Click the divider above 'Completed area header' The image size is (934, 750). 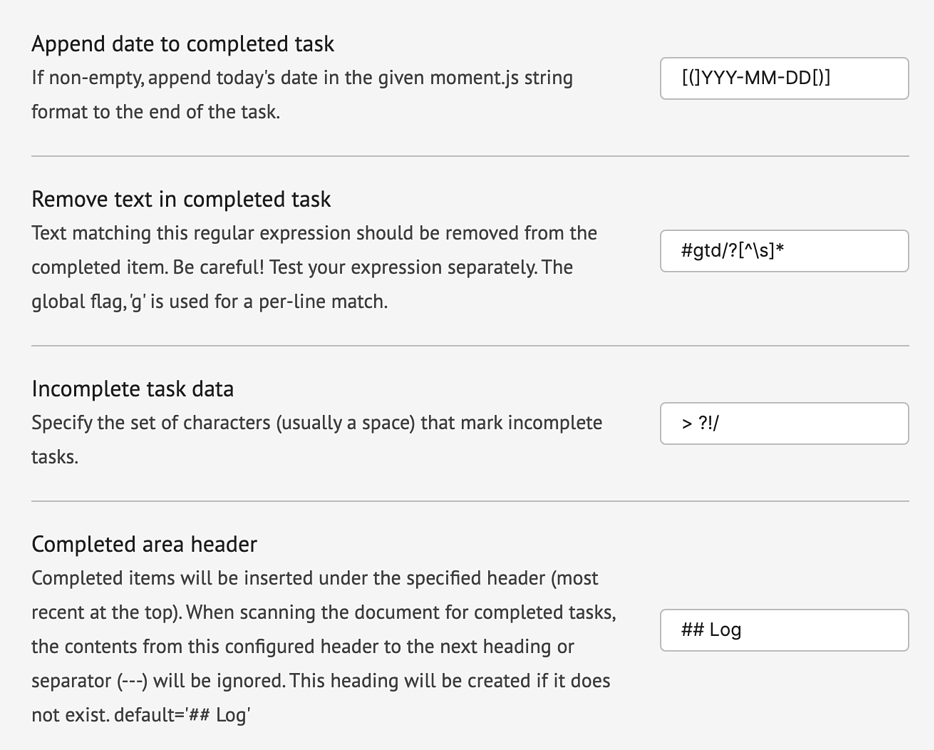click(470, 501)
